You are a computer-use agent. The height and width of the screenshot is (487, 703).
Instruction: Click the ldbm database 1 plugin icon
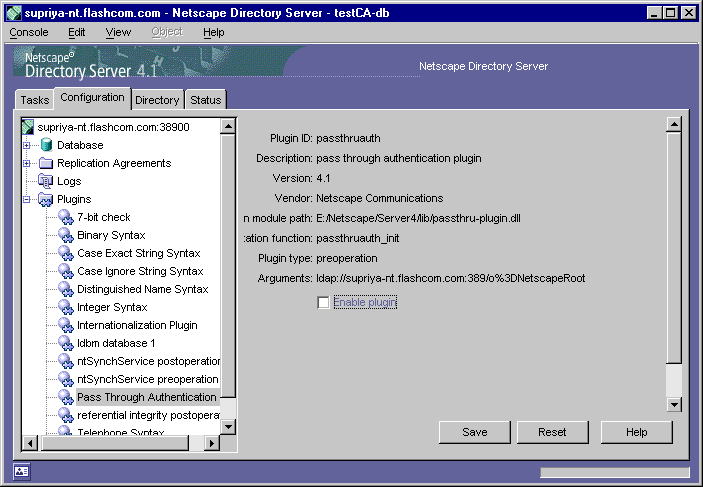[x=65, y=343]
